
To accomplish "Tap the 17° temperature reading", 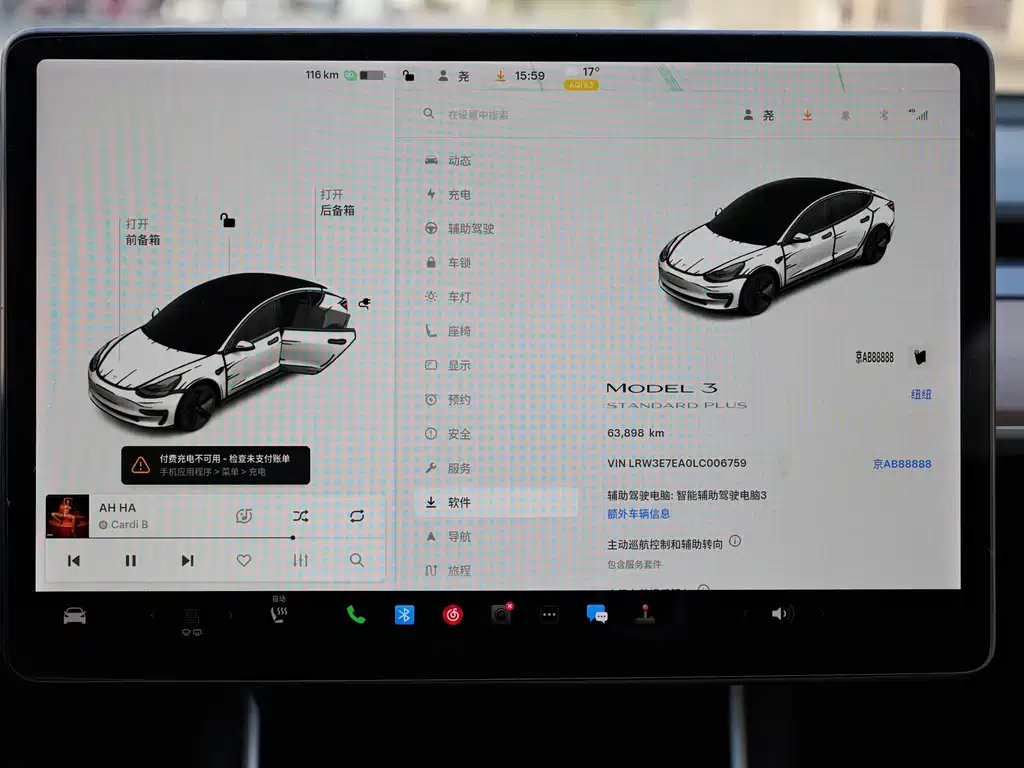I will 590,72.
